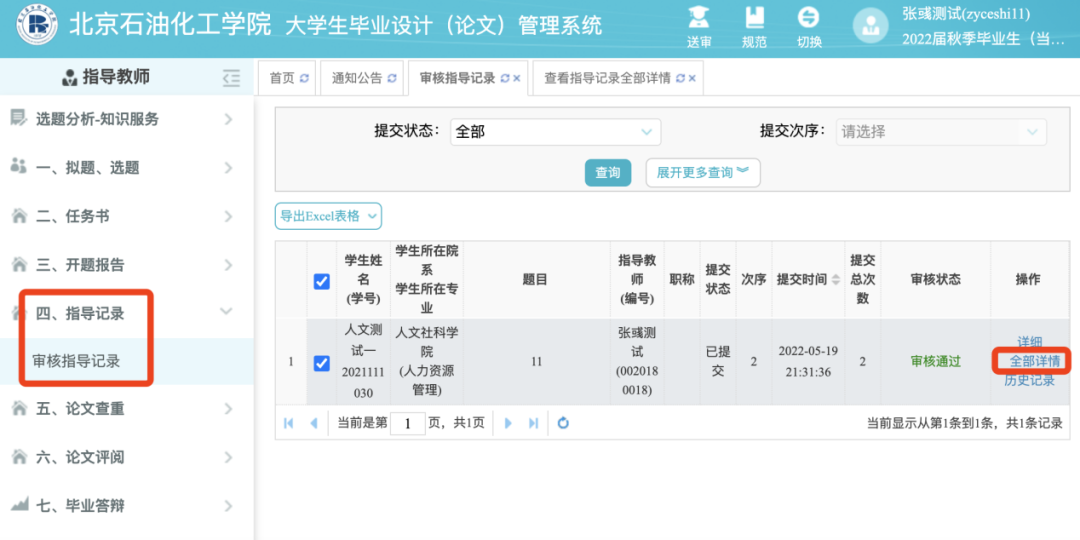
Task: Open the 导出Excel表格 dropdown
Action: [x=328, y=216]
